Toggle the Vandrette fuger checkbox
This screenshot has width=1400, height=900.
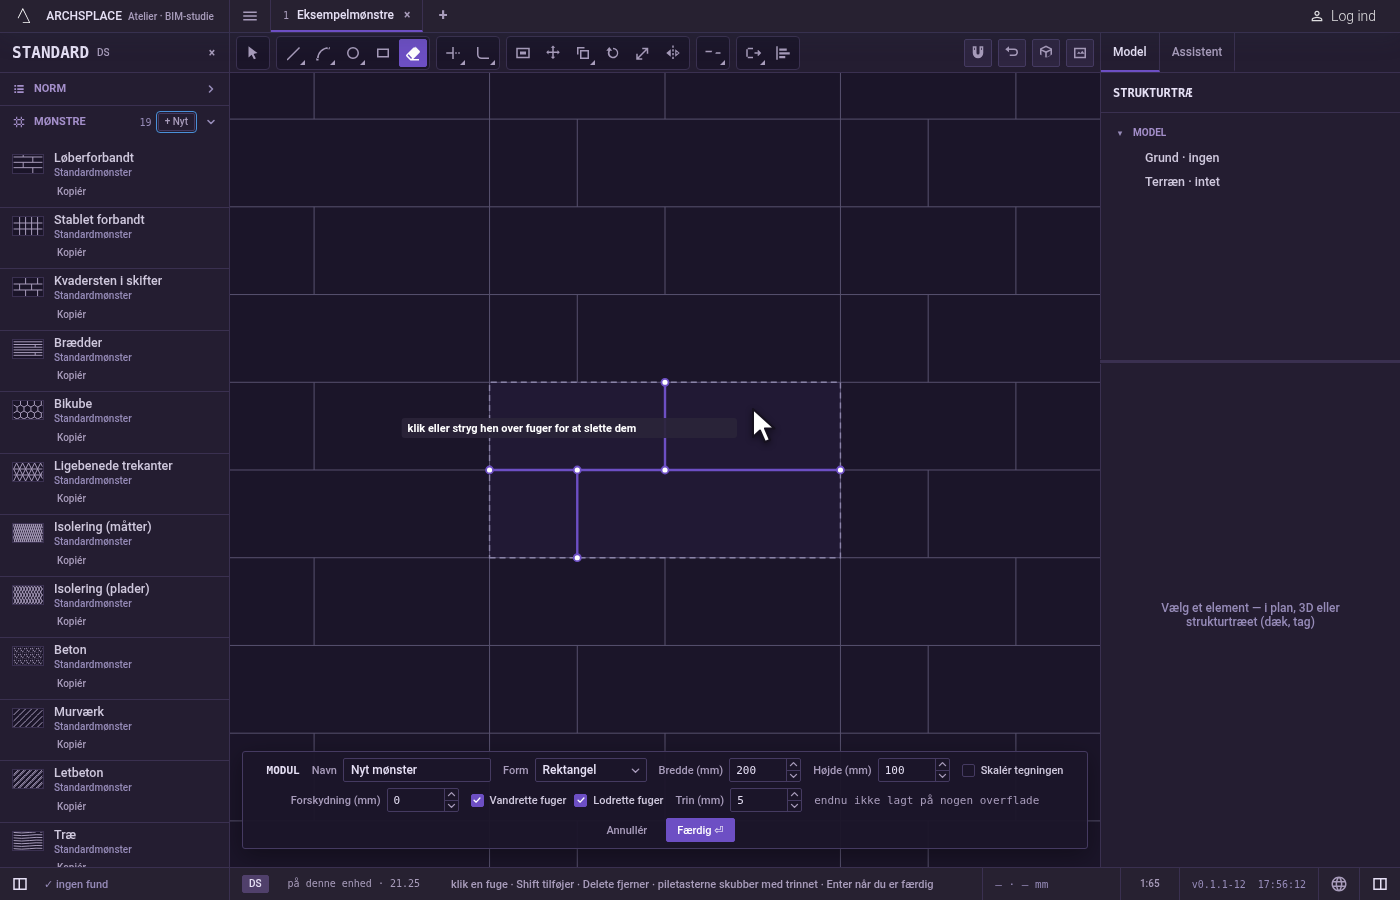(478, 800)
